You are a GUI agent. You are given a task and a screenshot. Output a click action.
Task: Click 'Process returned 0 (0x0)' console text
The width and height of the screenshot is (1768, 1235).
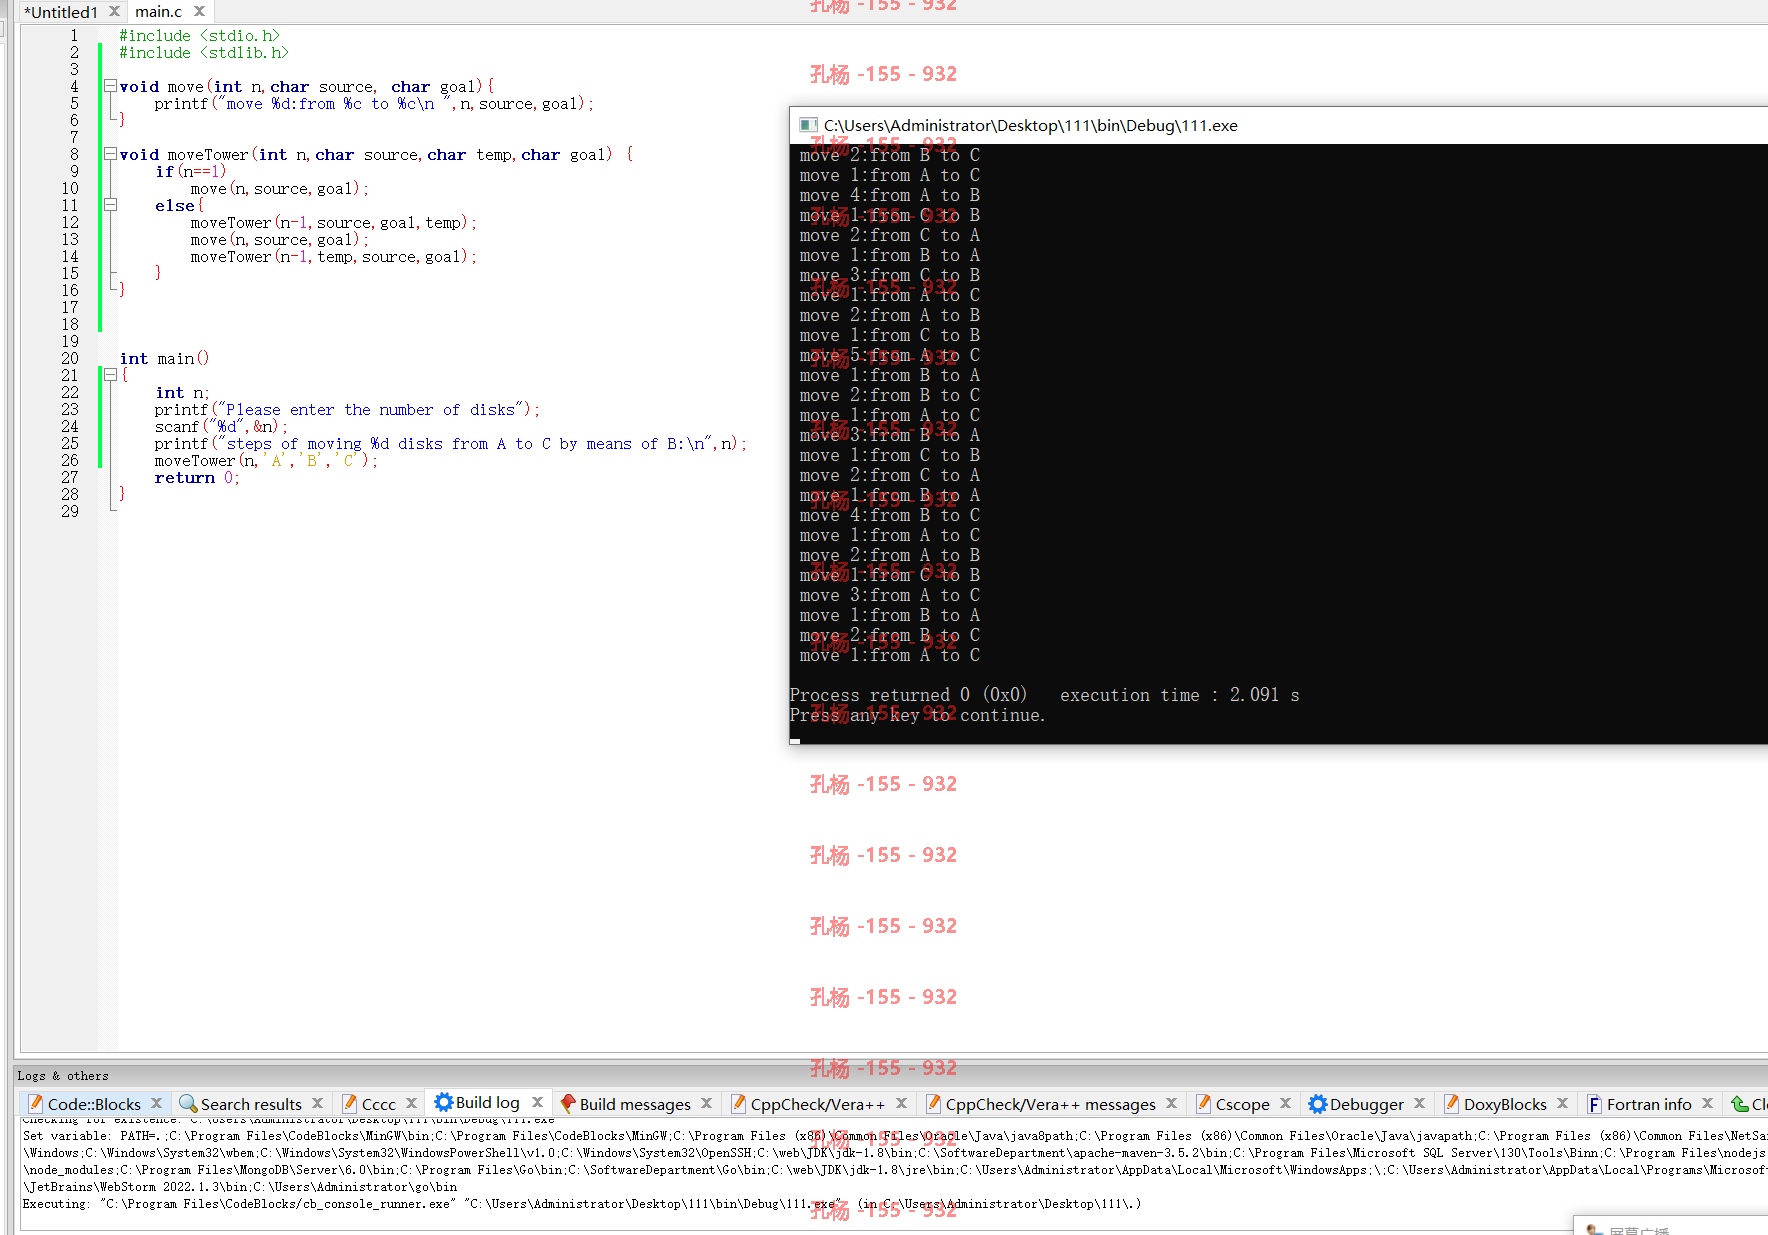coord(908,695)
